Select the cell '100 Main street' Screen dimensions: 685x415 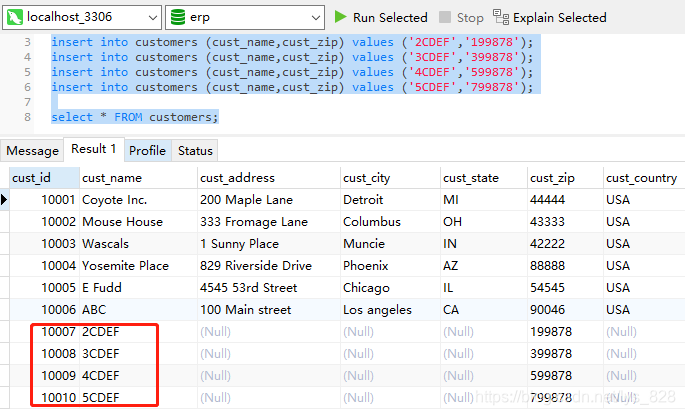point(269,310)
